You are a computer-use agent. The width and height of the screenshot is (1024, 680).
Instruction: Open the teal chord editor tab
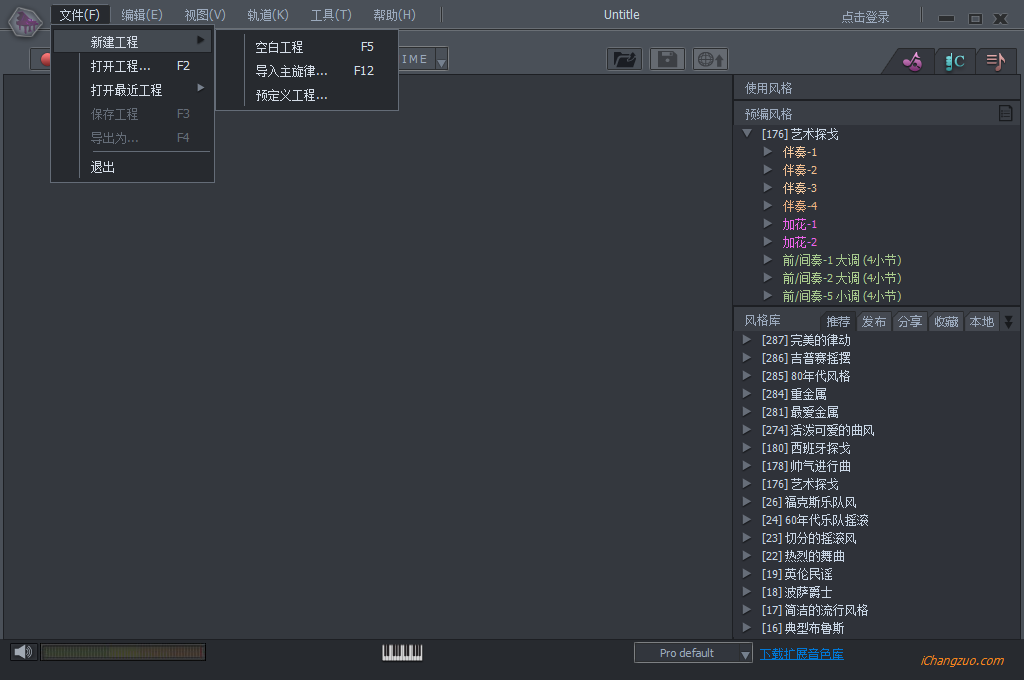[x=954, y=61]
